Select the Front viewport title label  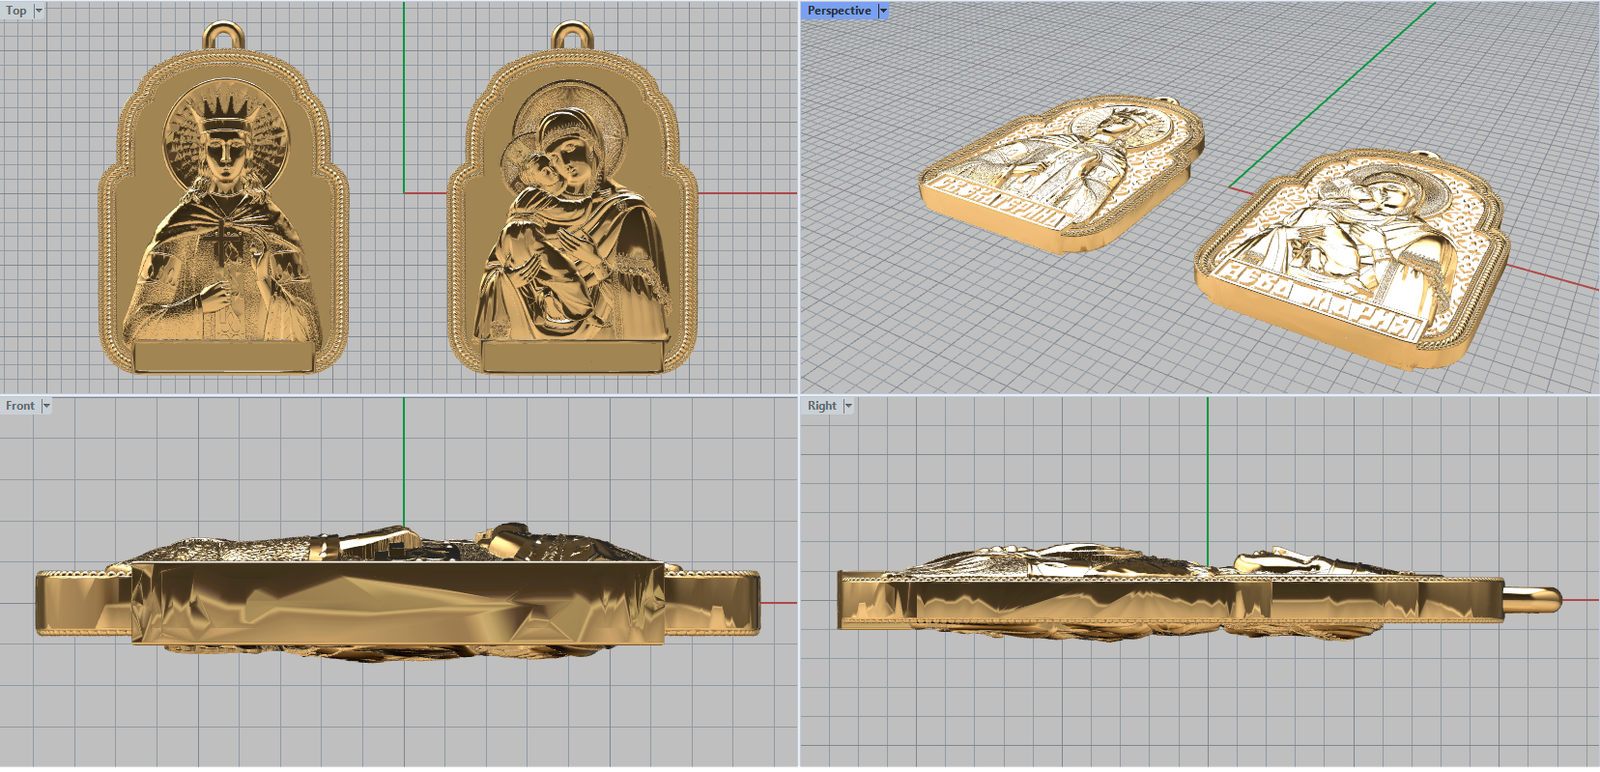click(x=20, y=406)
